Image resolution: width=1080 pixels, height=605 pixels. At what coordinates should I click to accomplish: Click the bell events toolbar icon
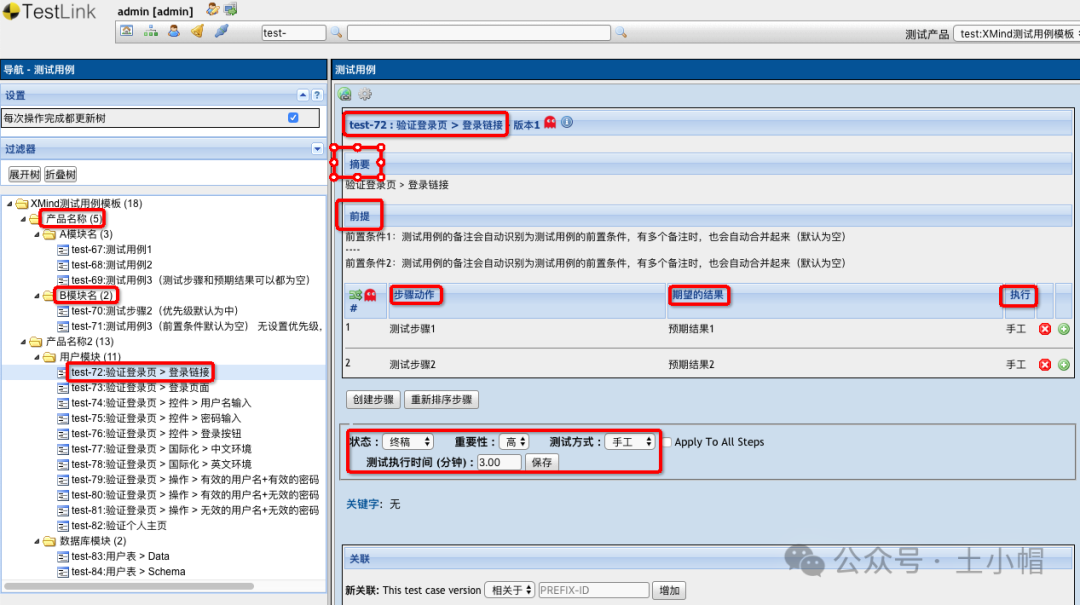pyautogui.click(x=198, y=31)
